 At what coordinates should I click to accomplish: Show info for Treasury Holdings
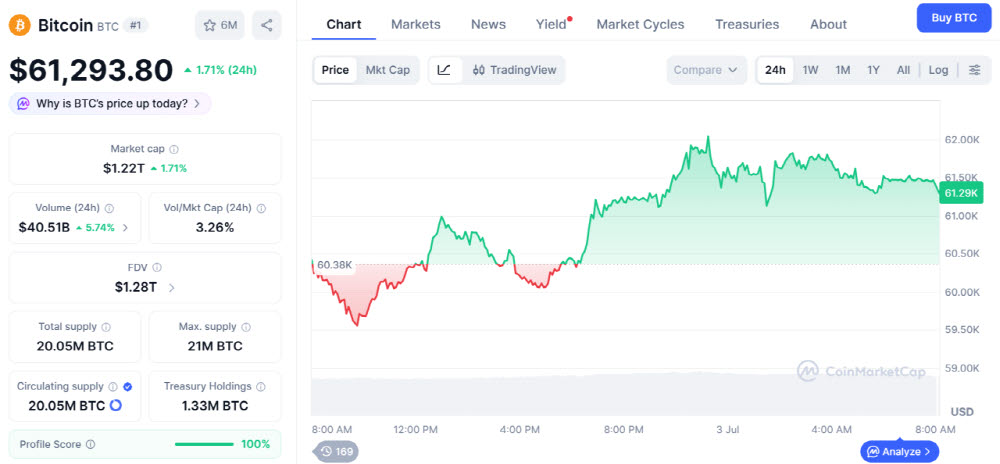(261, 386)
